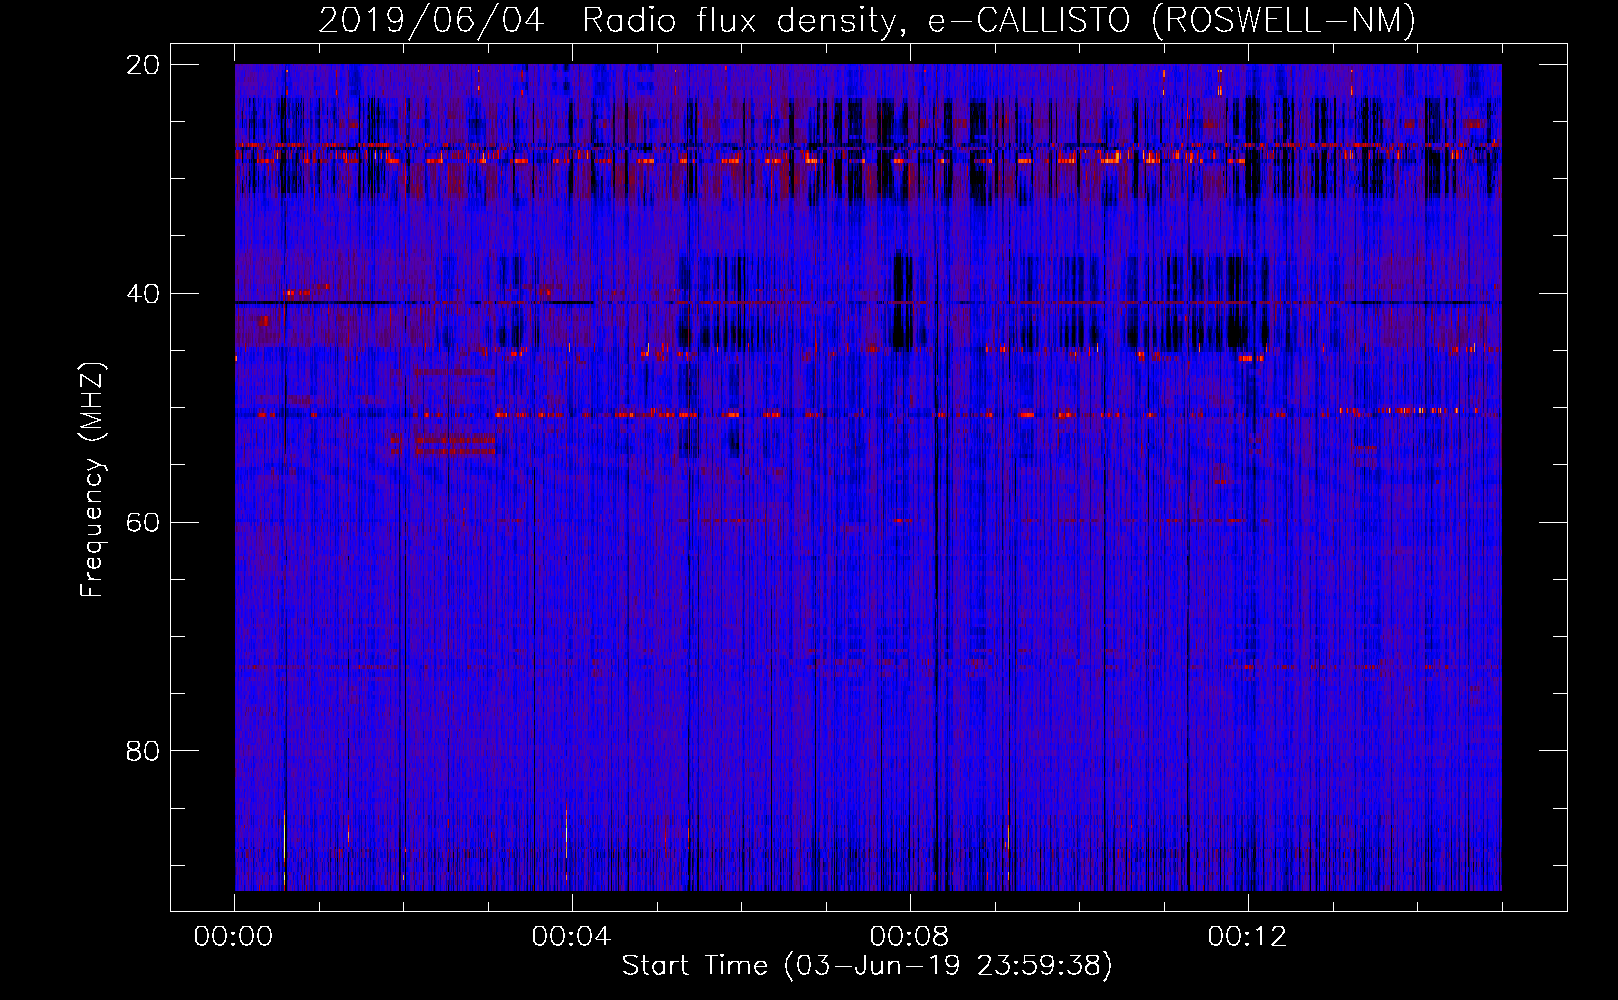Click the 'Start Time (03-Jun-19 23:59:38)' label
This screenshot has width=1618, height=1000.
(867, 965)
